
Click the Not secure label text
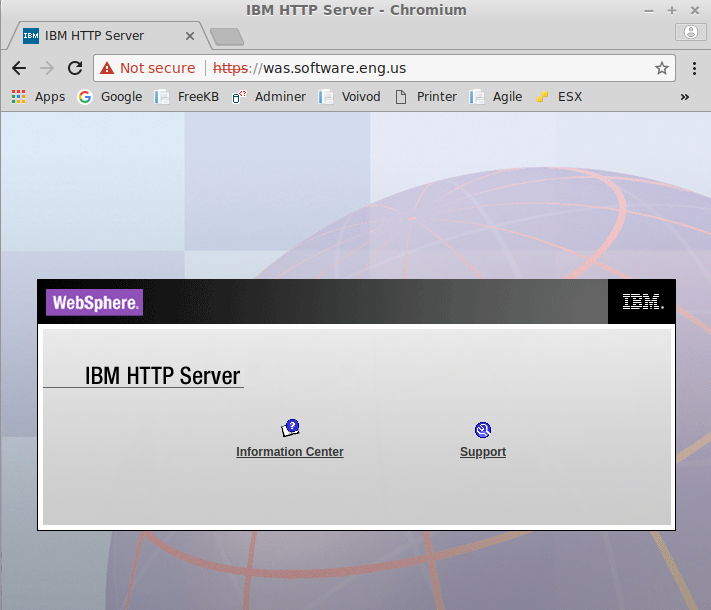[157, 68]
